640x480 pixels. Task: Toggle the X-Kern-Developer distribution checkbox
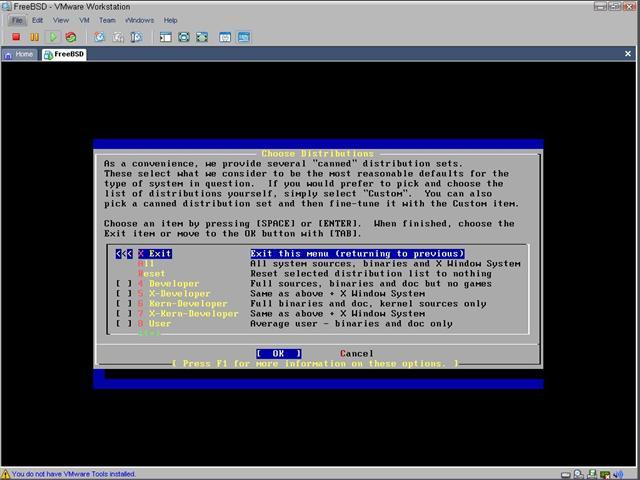124,313
